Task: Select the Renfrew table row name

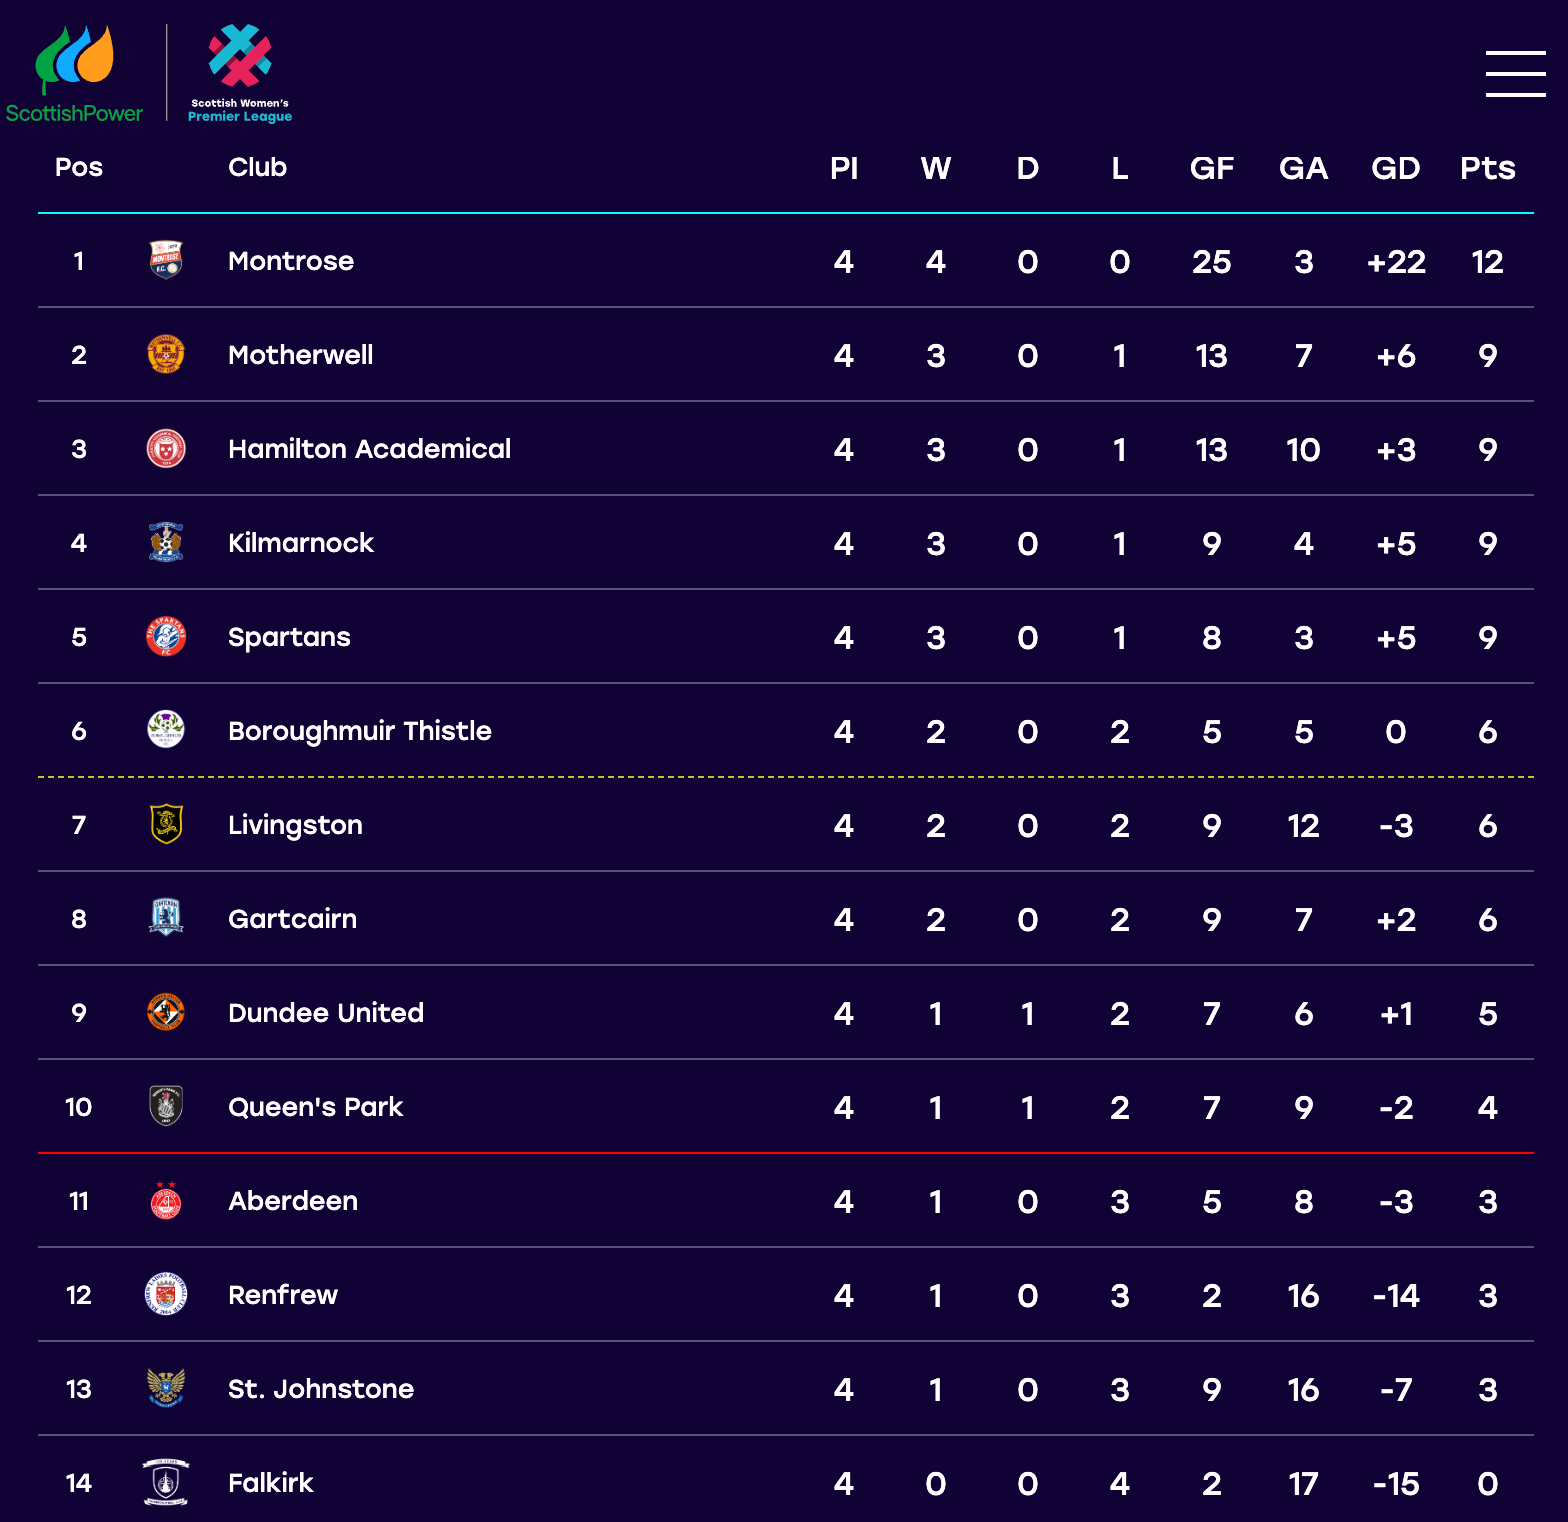Action: pyautogui.click(x=283, y=1295)
